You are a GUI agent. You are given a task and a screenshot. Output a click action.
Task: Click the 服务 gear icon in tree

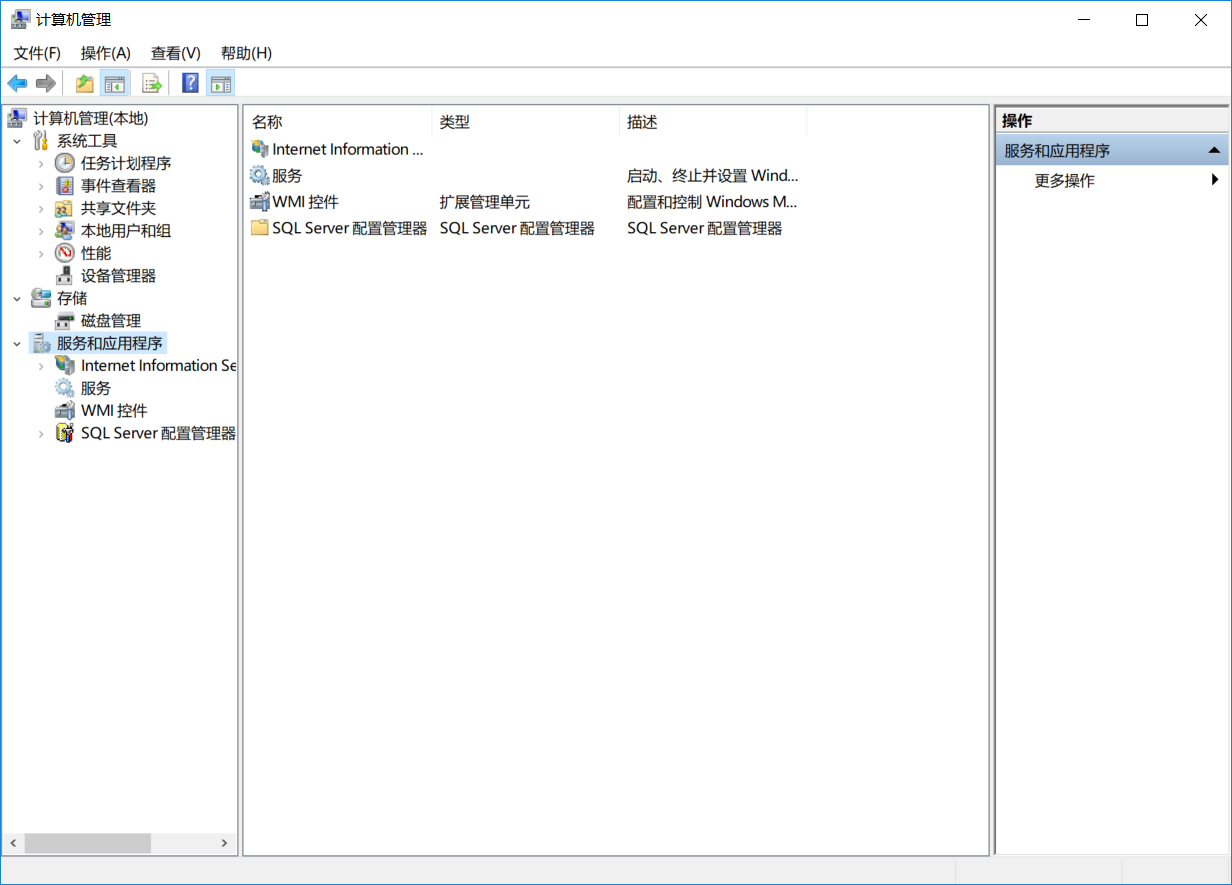[65, 388]
